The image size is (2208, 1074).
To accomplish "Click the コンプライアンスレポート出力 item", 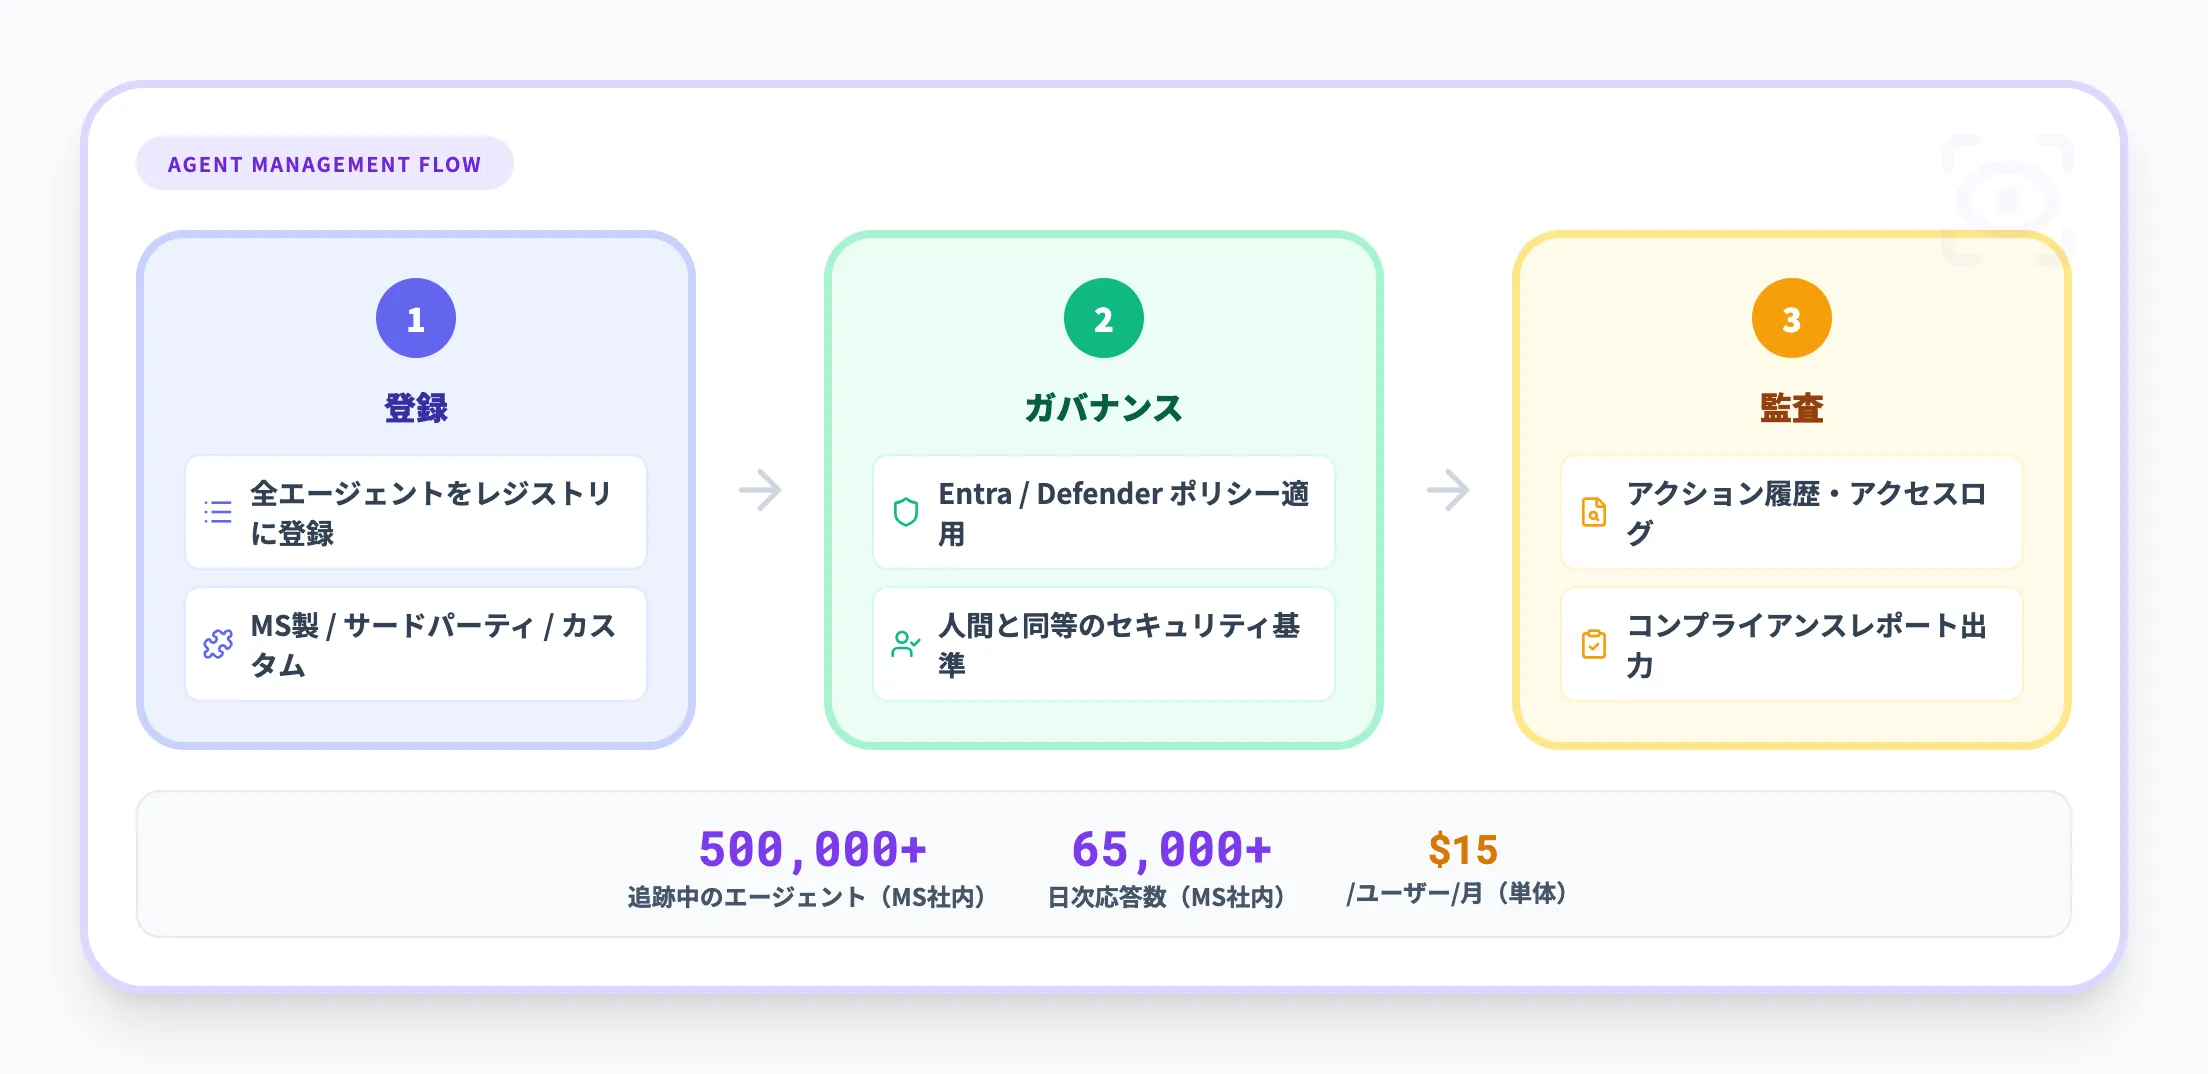I will click(x=1806, y=644).
